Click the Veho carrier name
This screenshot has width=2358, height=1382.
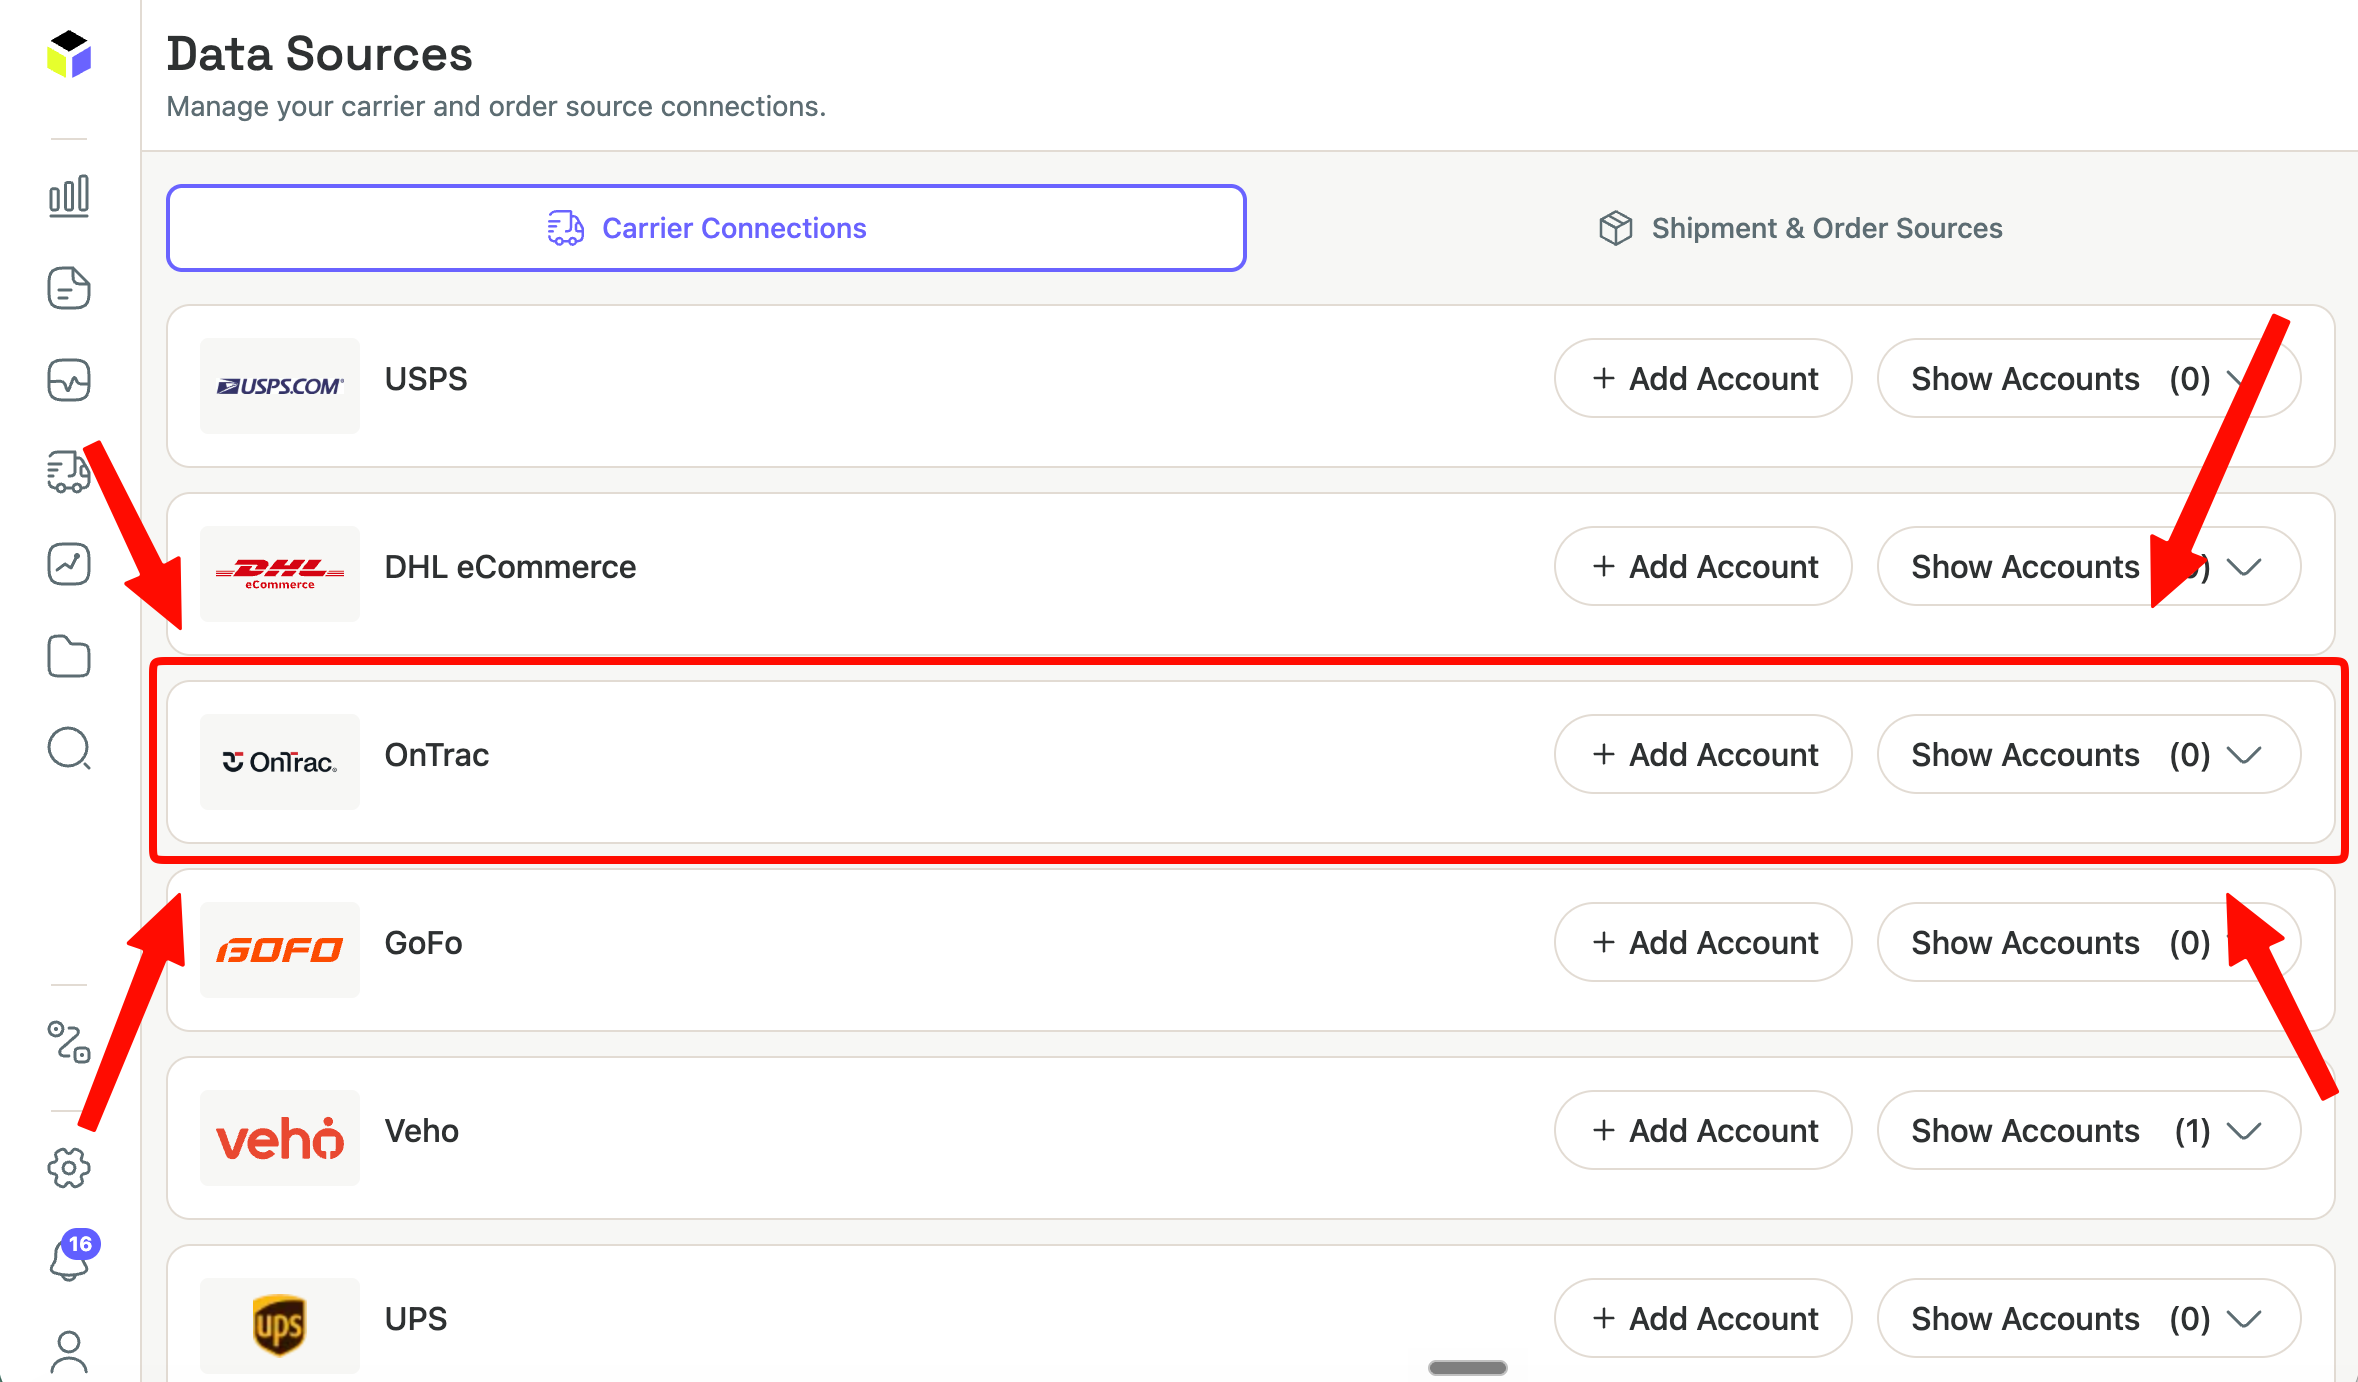pyautogui.click(x=422, y=1131)
